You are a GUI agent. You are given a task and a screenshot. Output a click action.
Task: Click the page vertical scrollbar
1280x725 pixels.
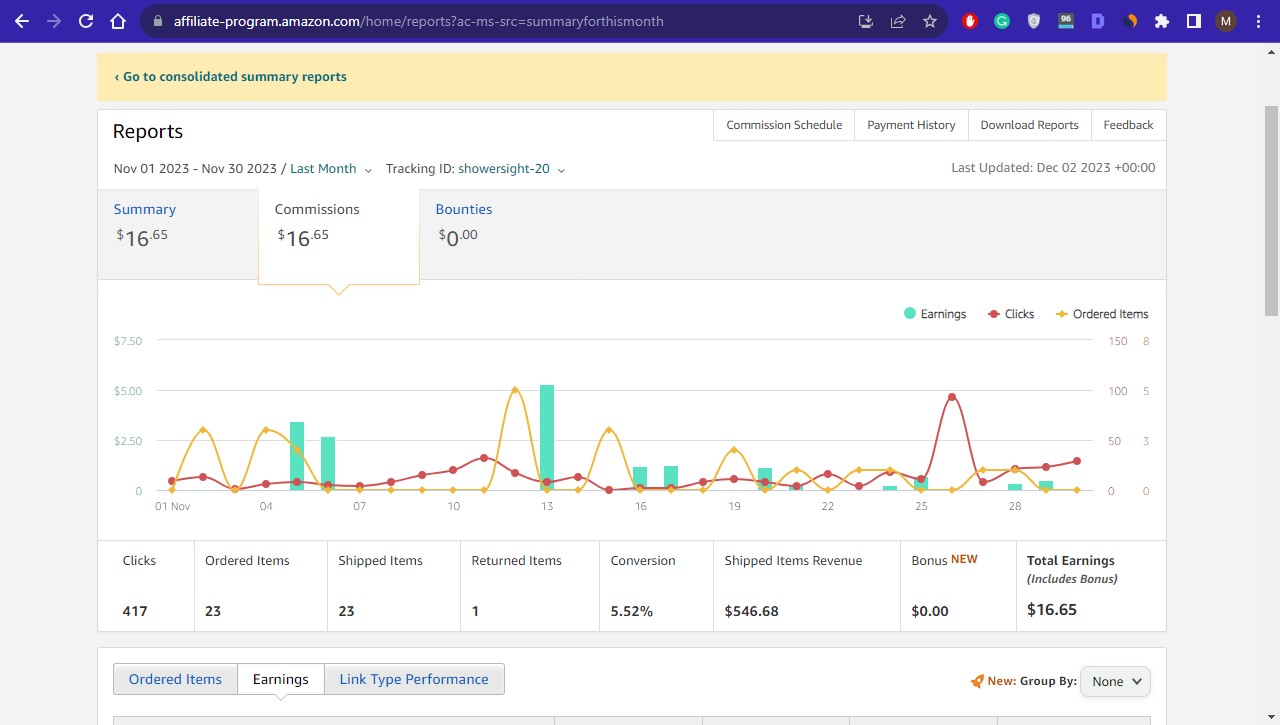tap(1271, 210)
